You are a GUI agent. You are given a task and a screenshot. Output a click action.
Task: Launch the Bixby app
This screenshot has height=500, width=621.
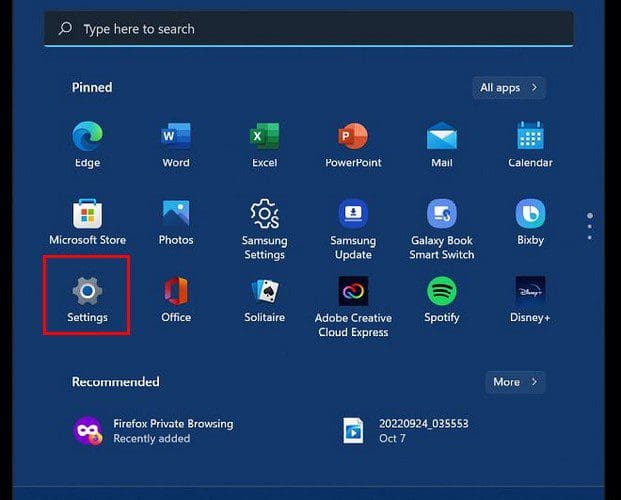point(530,222)
